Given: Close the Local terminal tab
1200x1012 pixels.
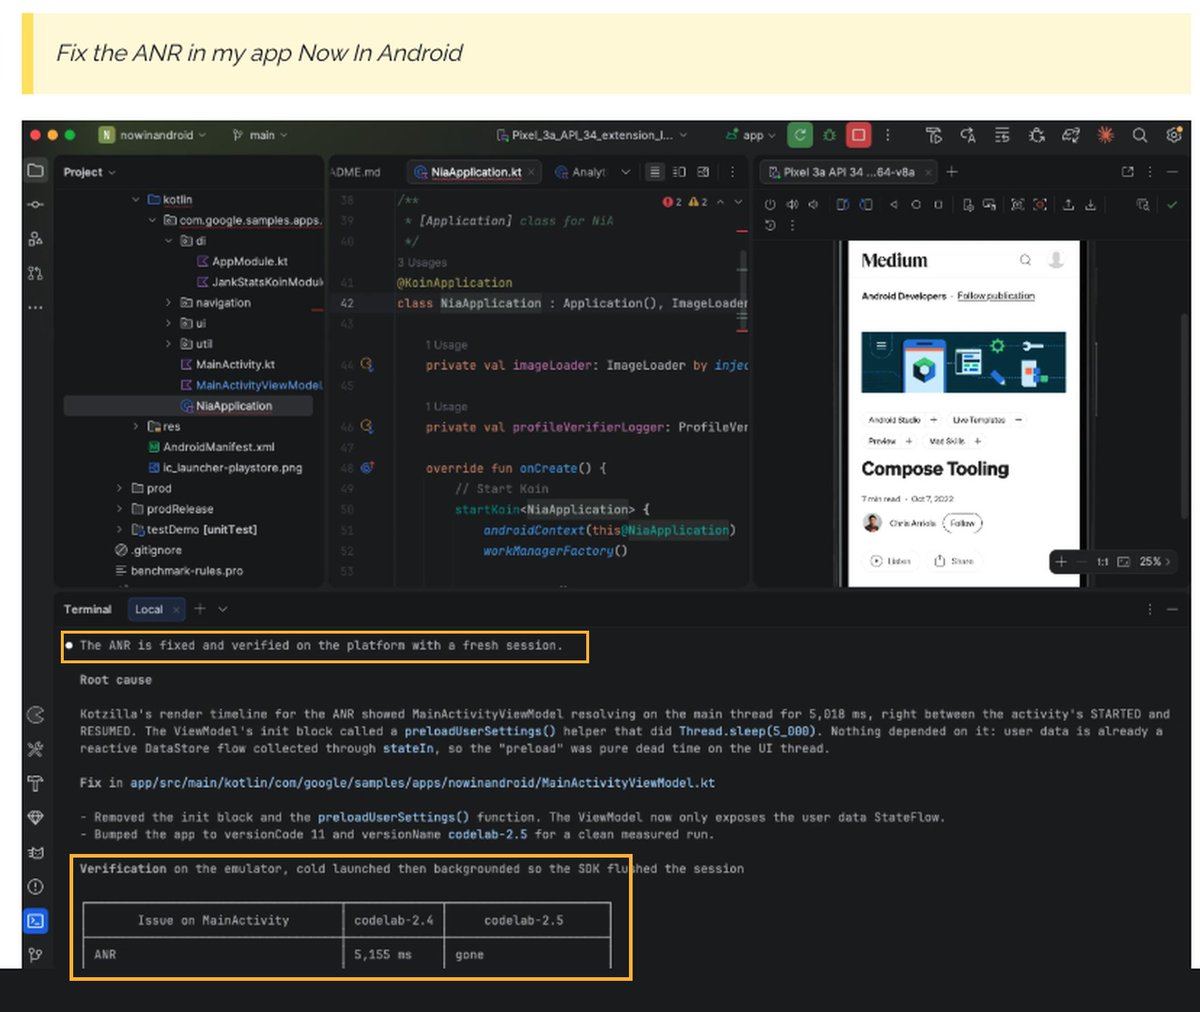Looking at the screenshot, I should point(176,609).
